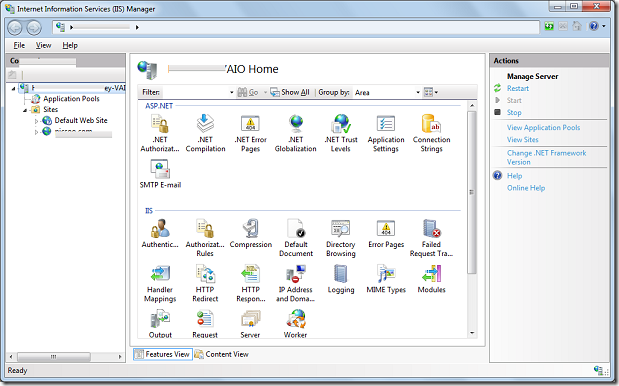Click the Go filter button
The height and width of the screenshot is (386, 619).
pos(248,92)
